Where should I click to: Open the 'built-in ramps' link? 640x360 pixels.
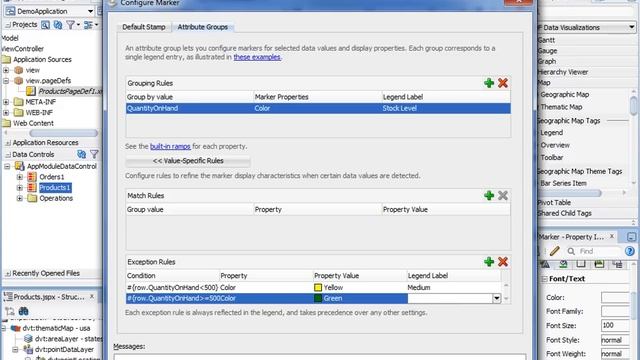pyautogui.click(x=170, y=146)
